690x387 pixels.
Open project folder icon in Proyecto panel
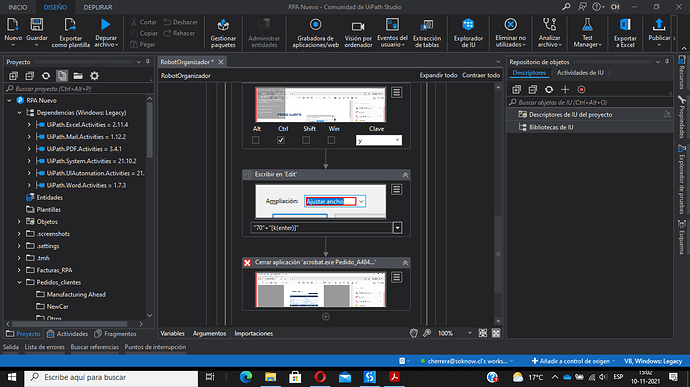[x=78, y=76]
